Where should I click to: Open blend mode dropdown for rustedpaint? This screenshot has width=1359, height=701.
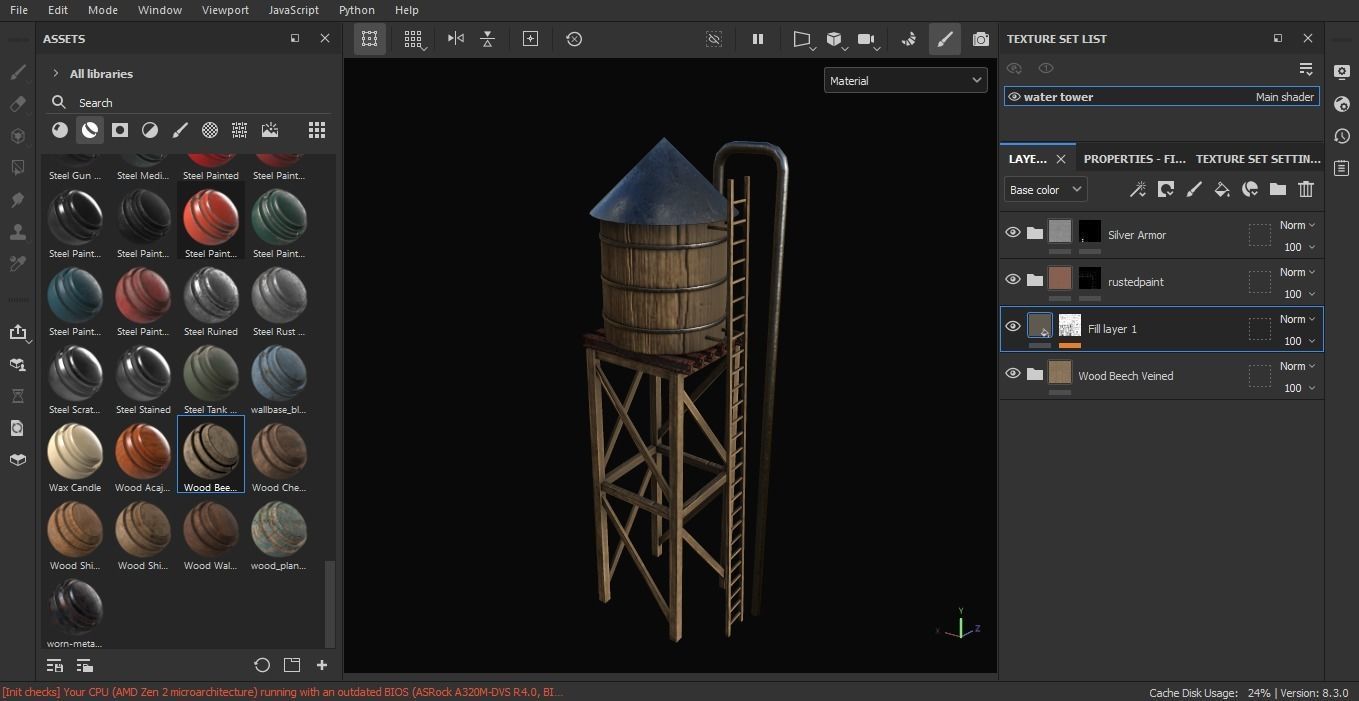point(1298,272)
